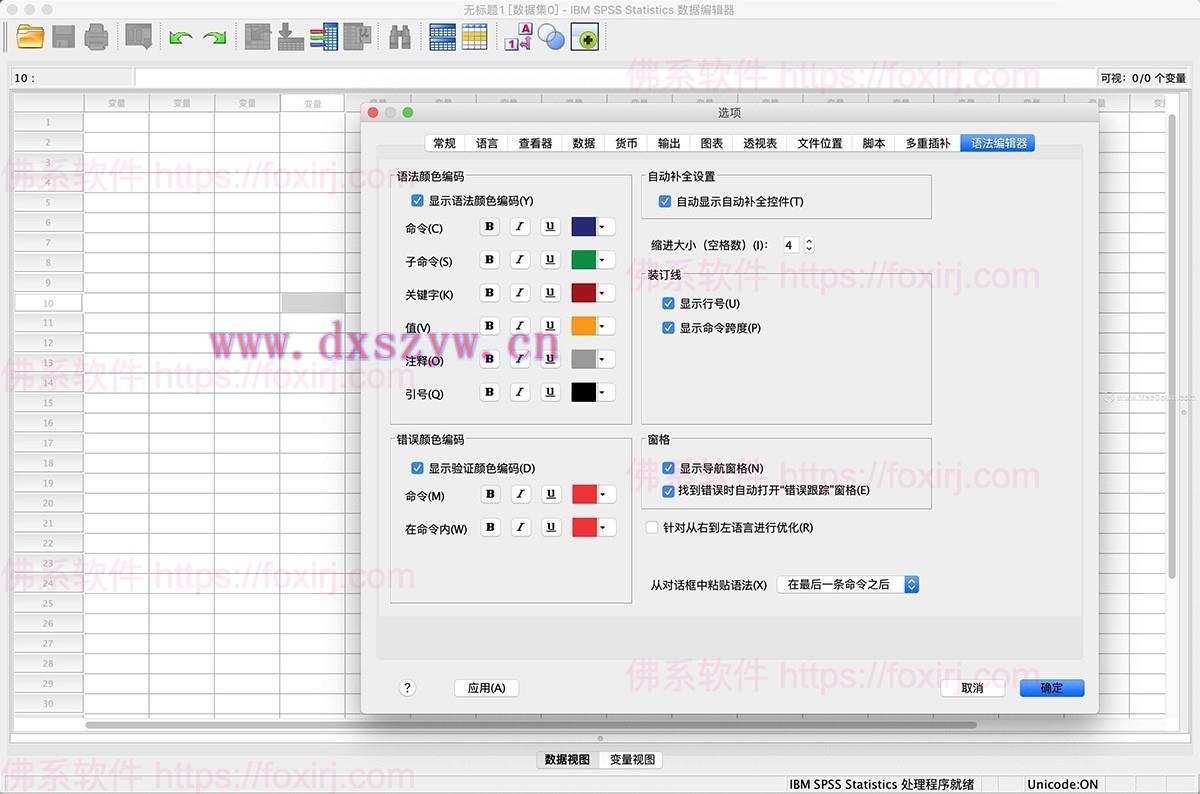Switch to the 常规 tab
The image size is (1200, 794).
[444, 143]
